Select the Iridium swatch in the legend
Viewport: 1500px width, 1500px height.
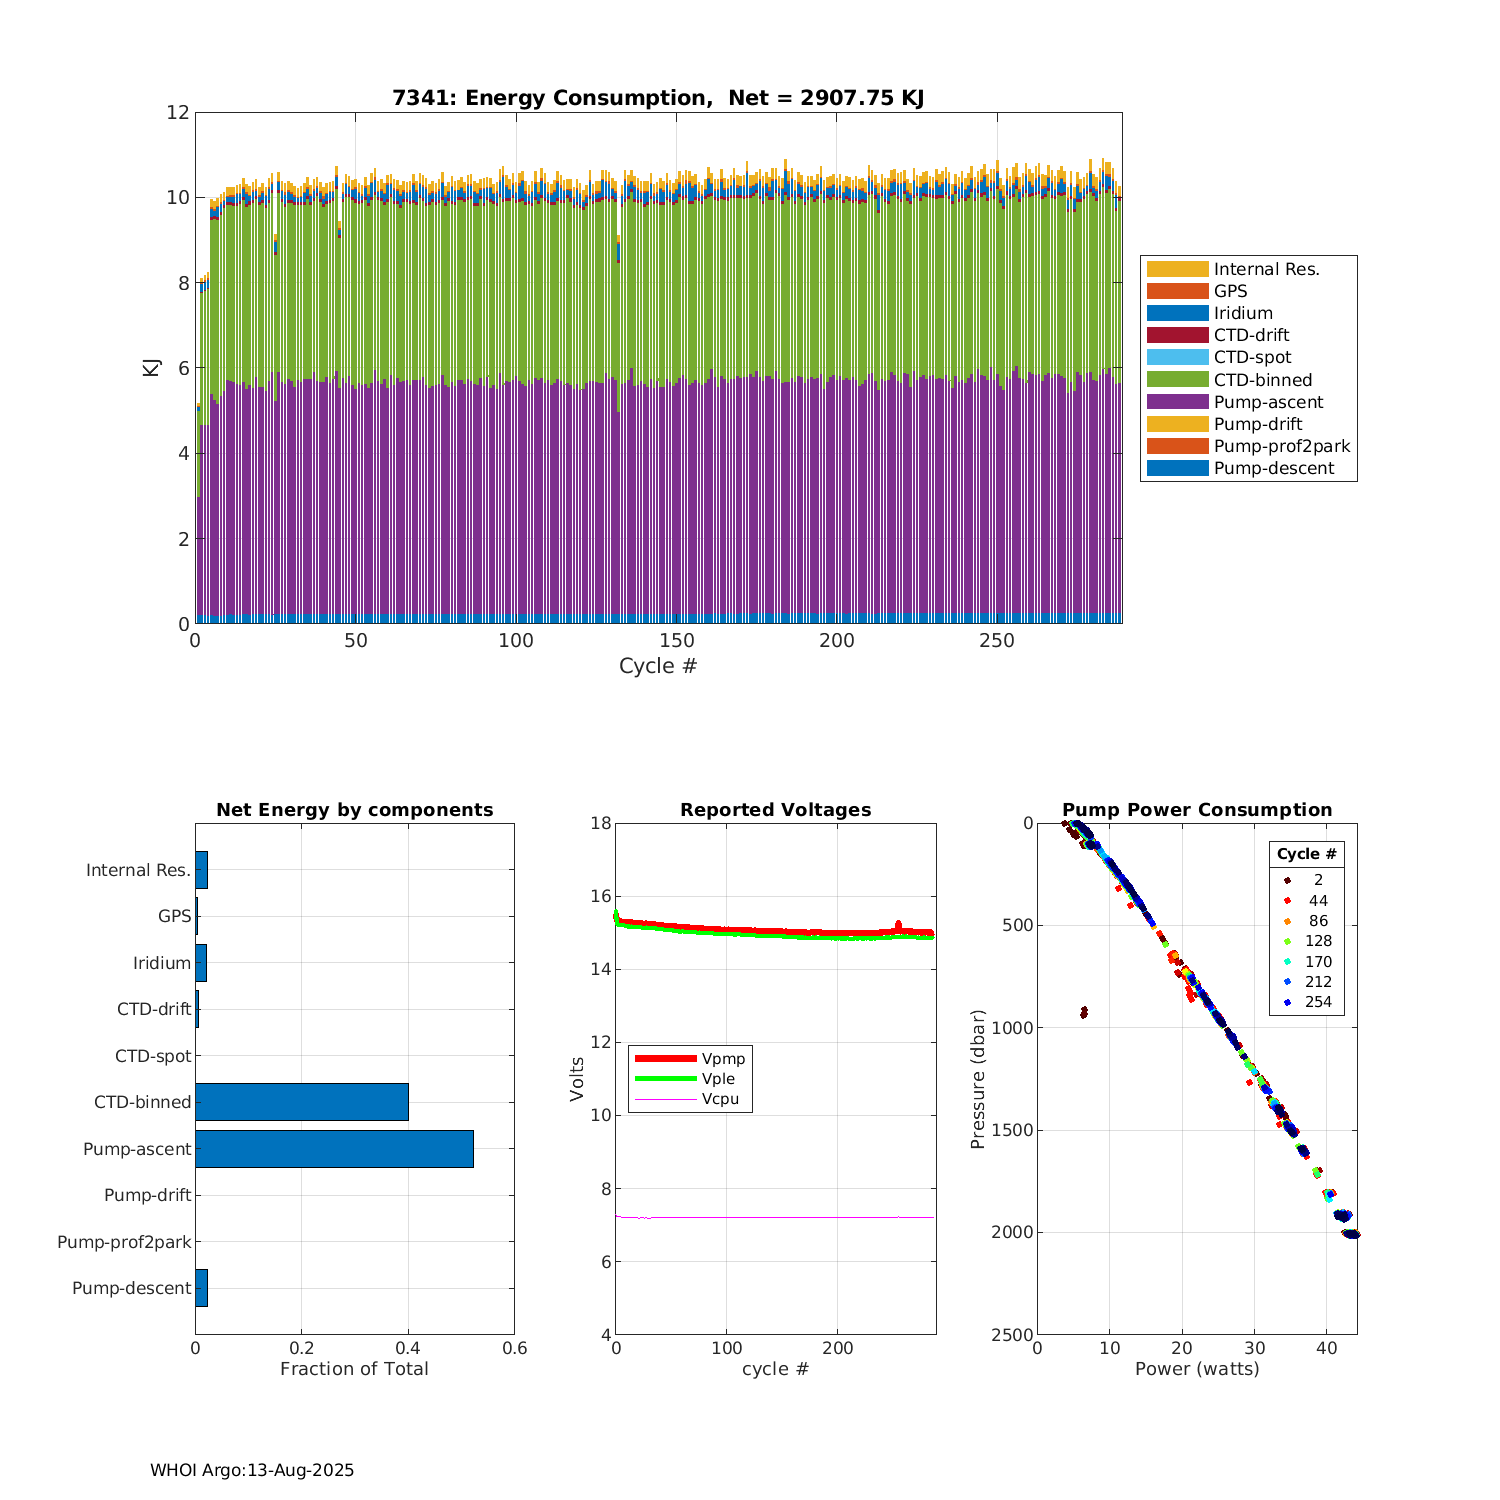pos(1177,313)
